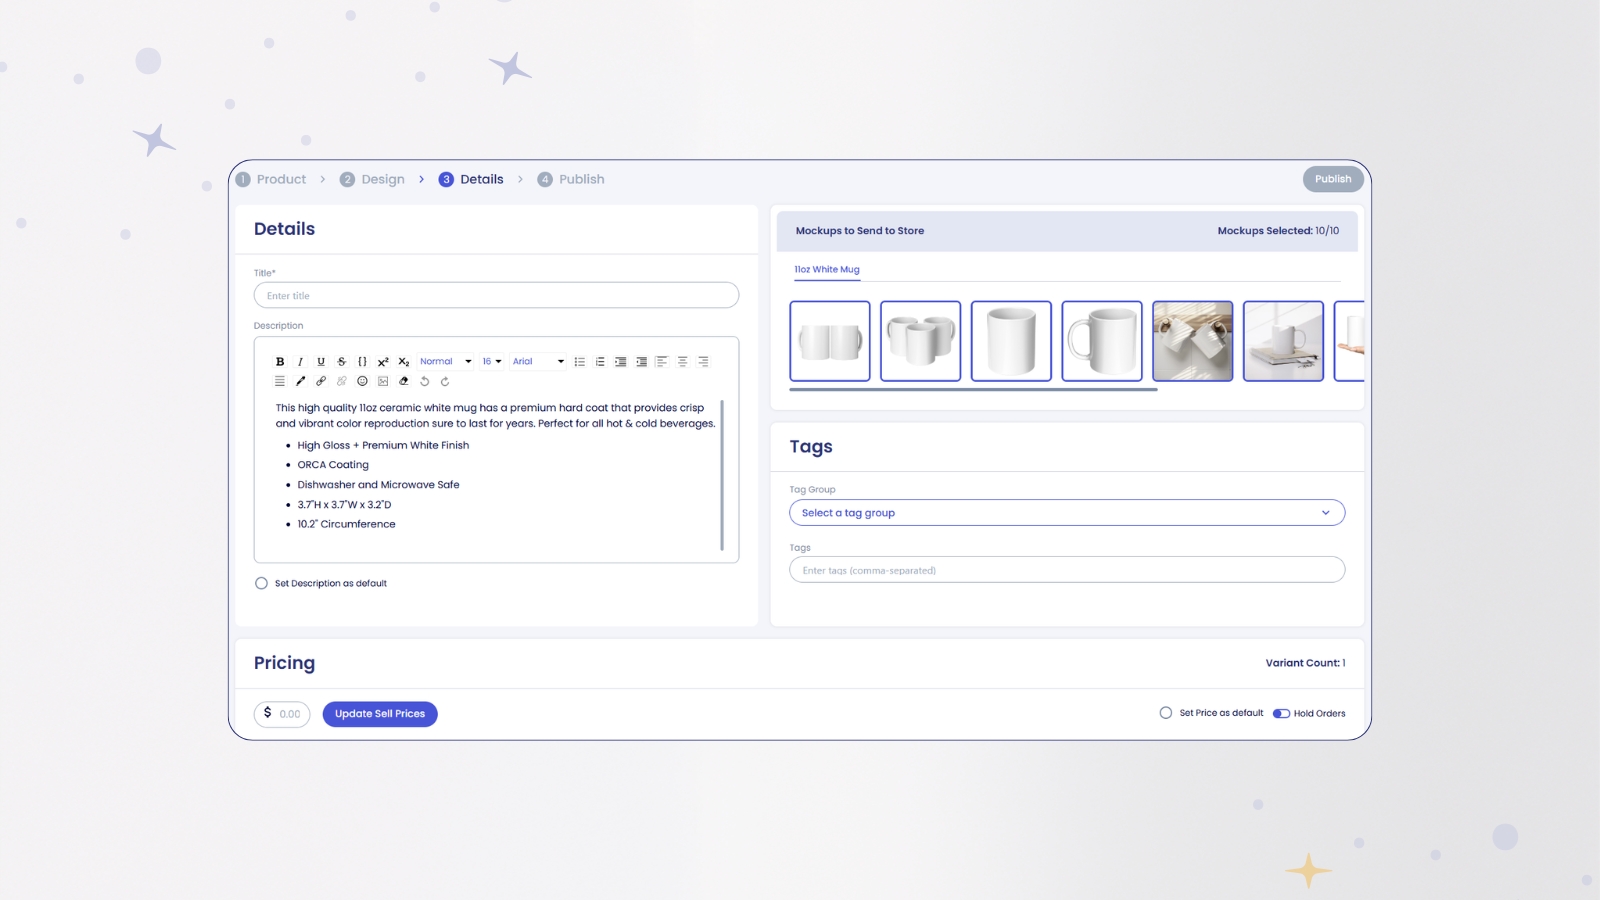Select the mug on books mockup thumbnail
This screenshot has width=1600, height=900.
click(x=1283, y=341)
